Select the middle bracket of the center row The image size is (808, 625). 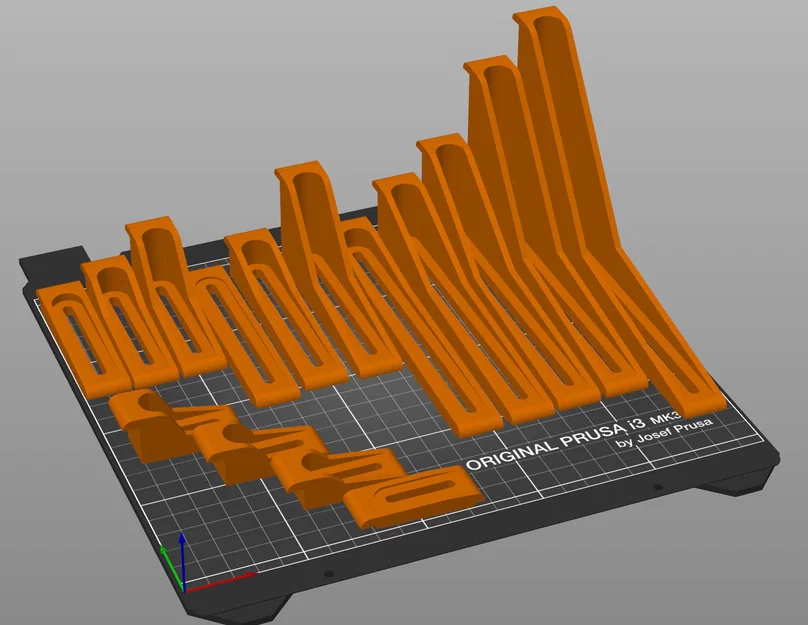tap(300, 300)
